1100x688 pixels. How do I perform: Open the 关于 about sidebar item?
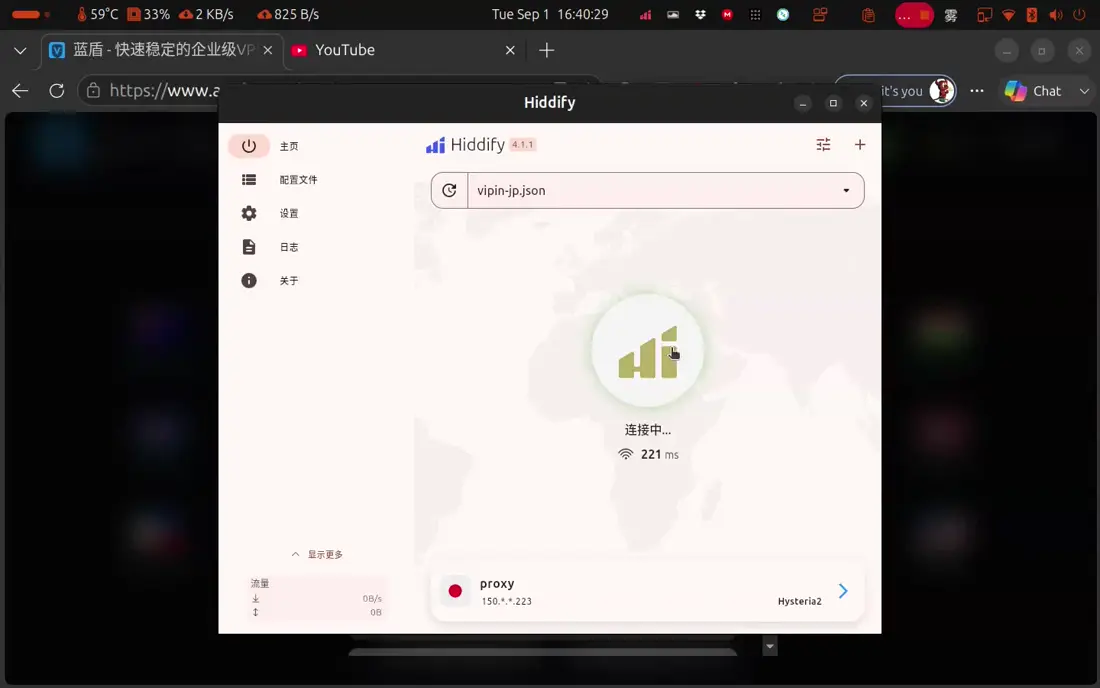pos(270,281)
